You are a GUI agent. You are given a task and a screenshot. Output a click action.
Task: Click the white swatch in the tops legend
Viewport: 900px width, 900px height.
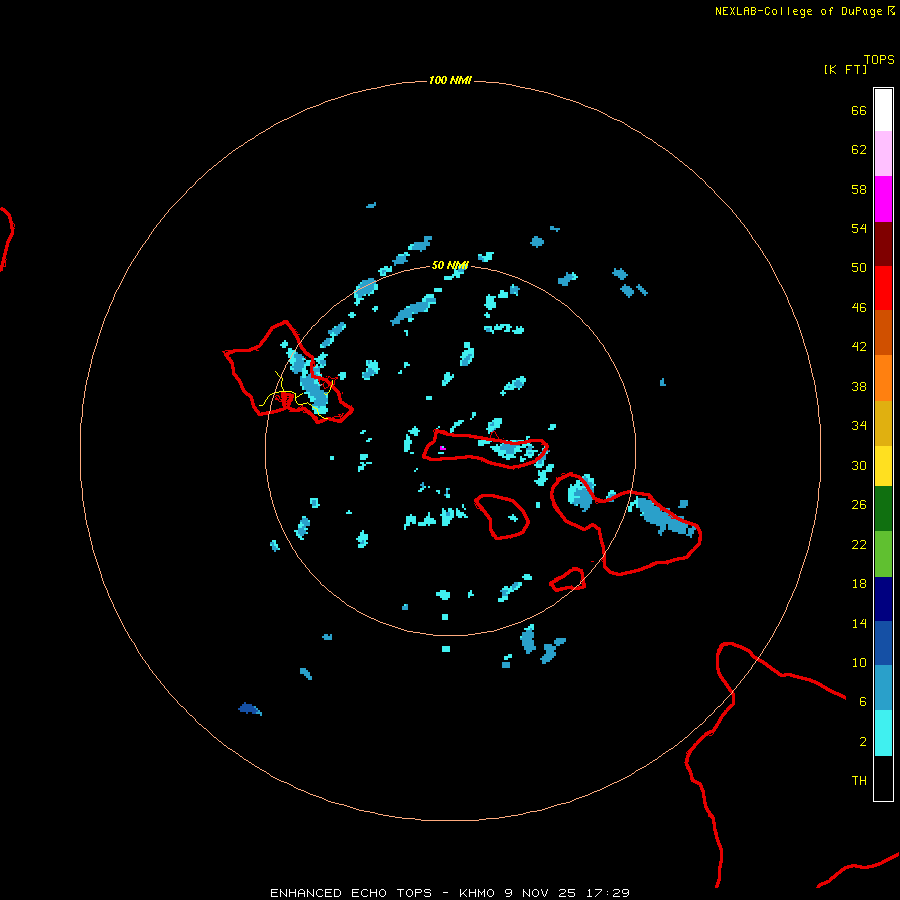883,110
